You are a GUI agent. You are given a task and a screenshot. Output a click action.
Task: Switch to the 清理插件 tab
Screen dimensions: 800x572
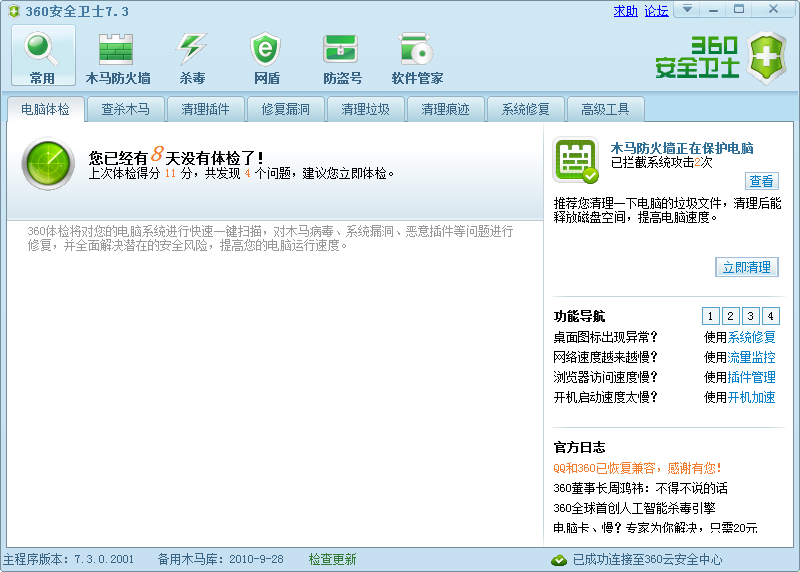(205, 109)
